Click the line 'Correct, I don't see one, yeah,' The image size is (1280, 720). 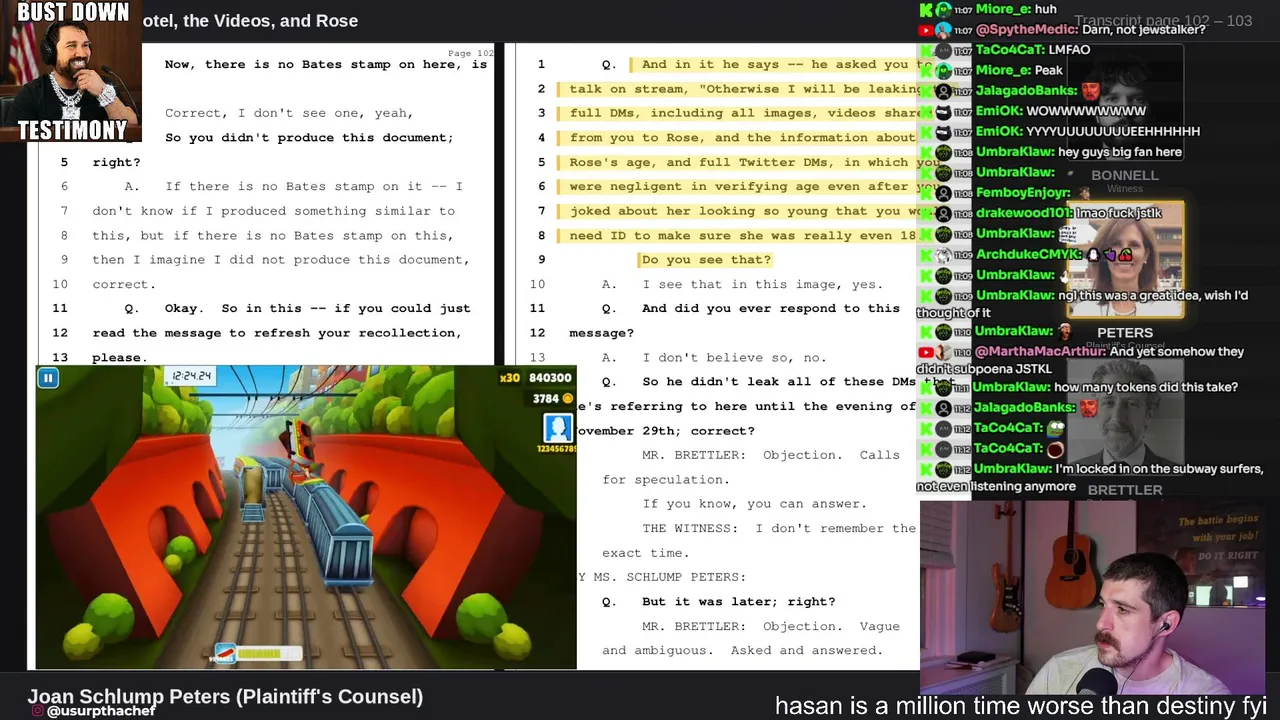pos(289,114)
